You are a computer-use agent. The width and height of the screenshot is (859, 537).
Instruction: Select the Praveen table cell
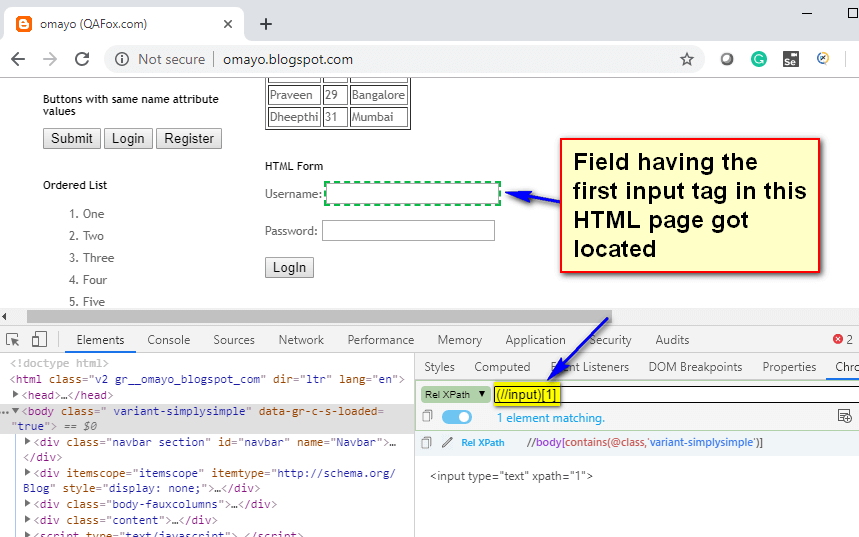pyautogui.click(x=294, y=95)
